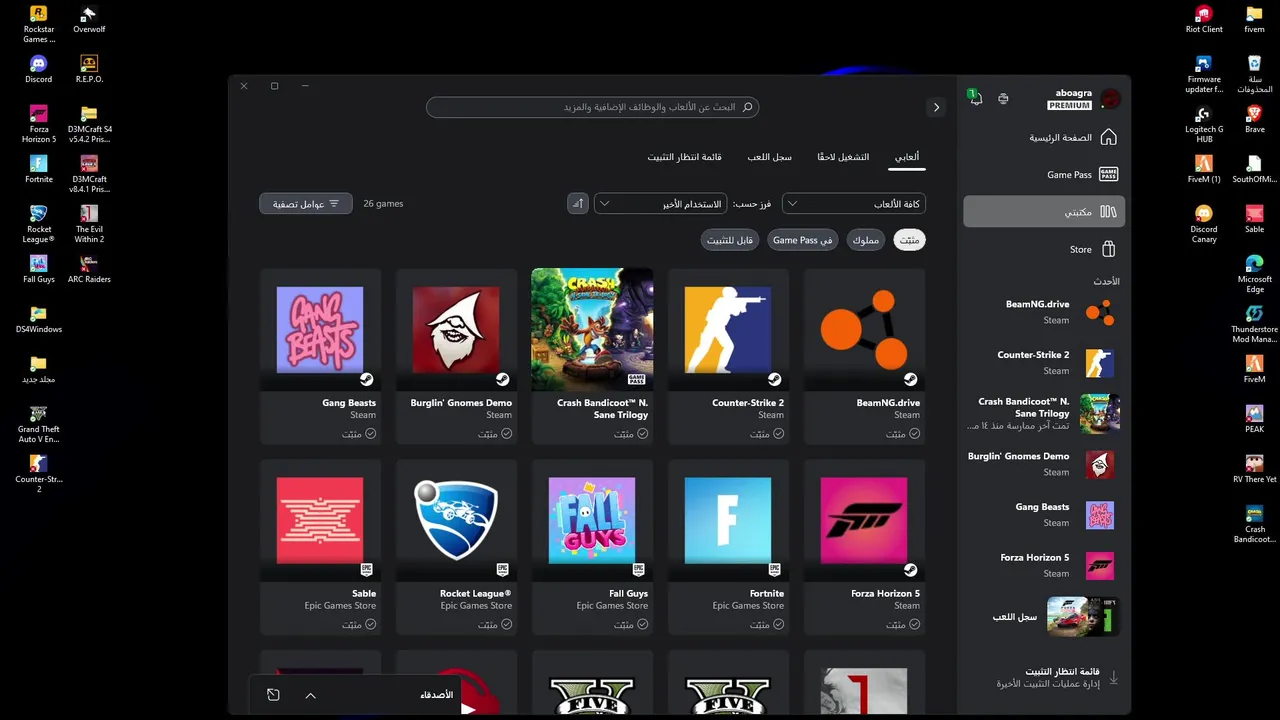
Task: Open the Gang Beasts game card
Action: (x=320, y=356)
